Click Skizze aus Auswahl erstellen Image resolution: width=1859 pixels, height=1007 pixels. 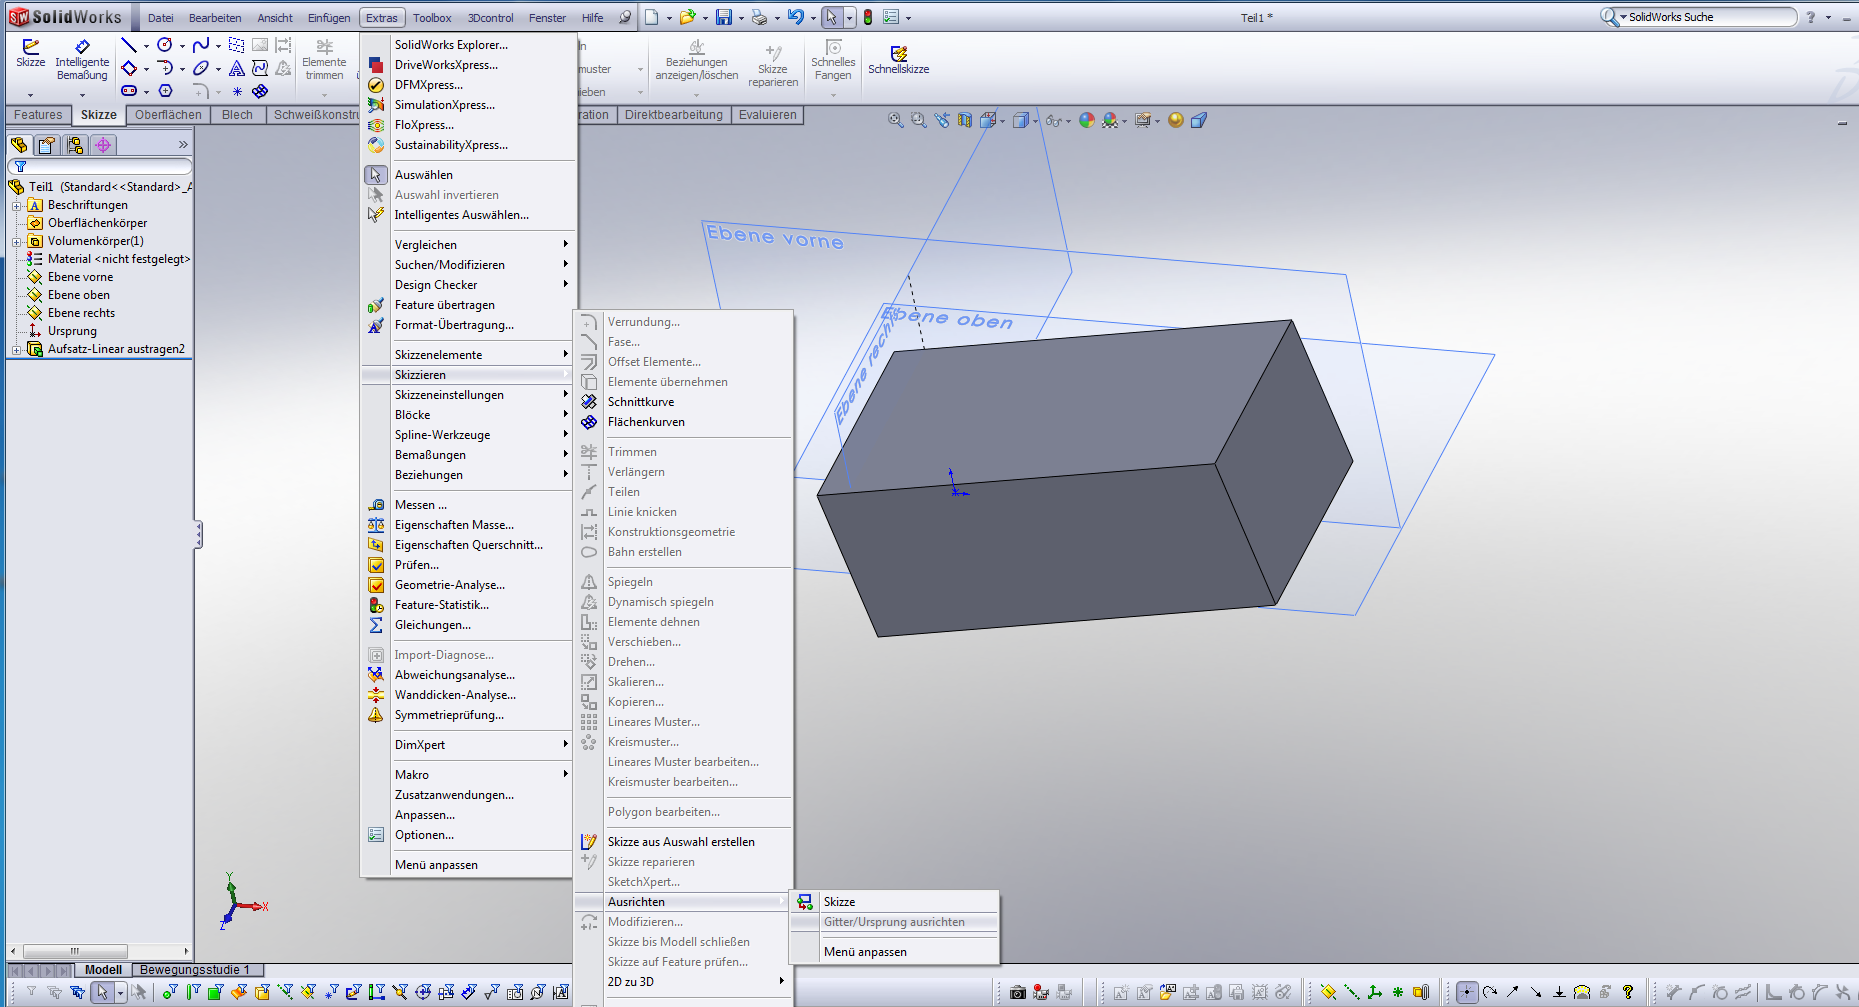681,842
